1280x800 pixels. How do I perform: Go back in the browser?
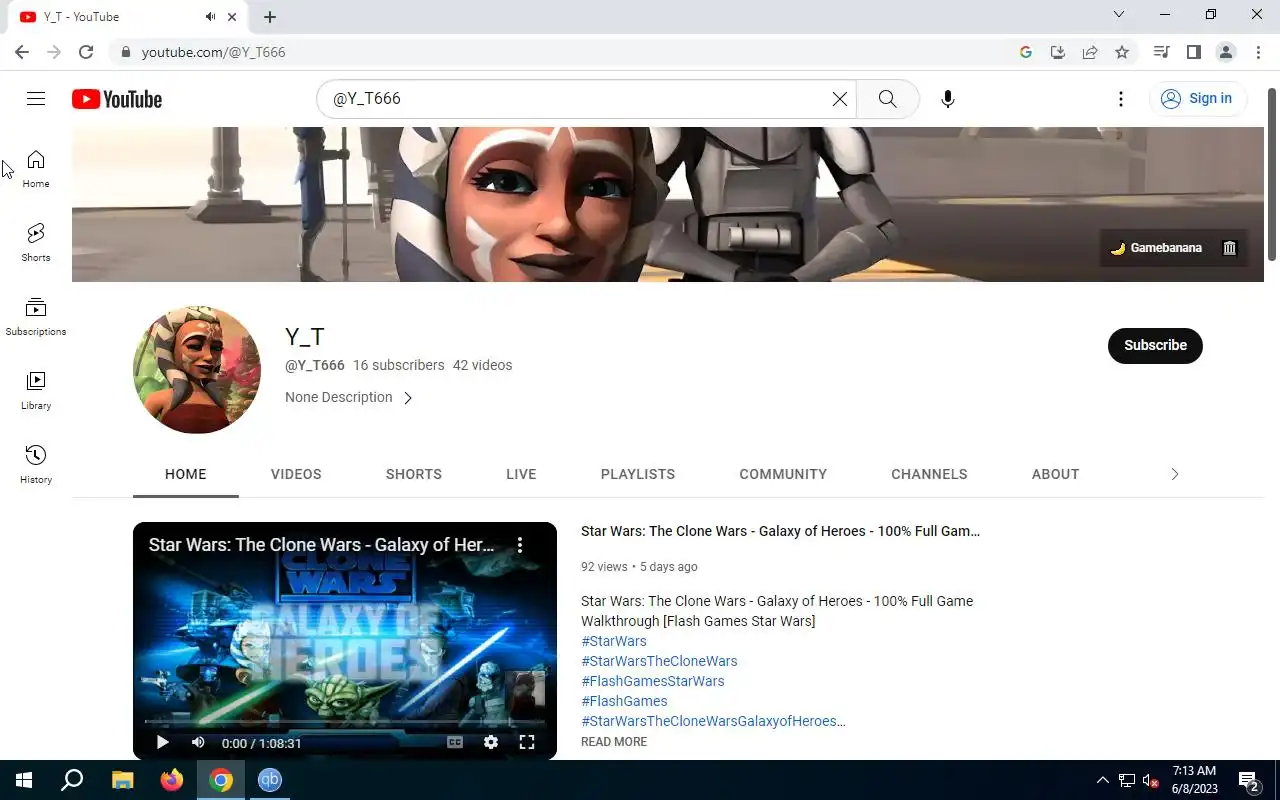click(22, 52)
